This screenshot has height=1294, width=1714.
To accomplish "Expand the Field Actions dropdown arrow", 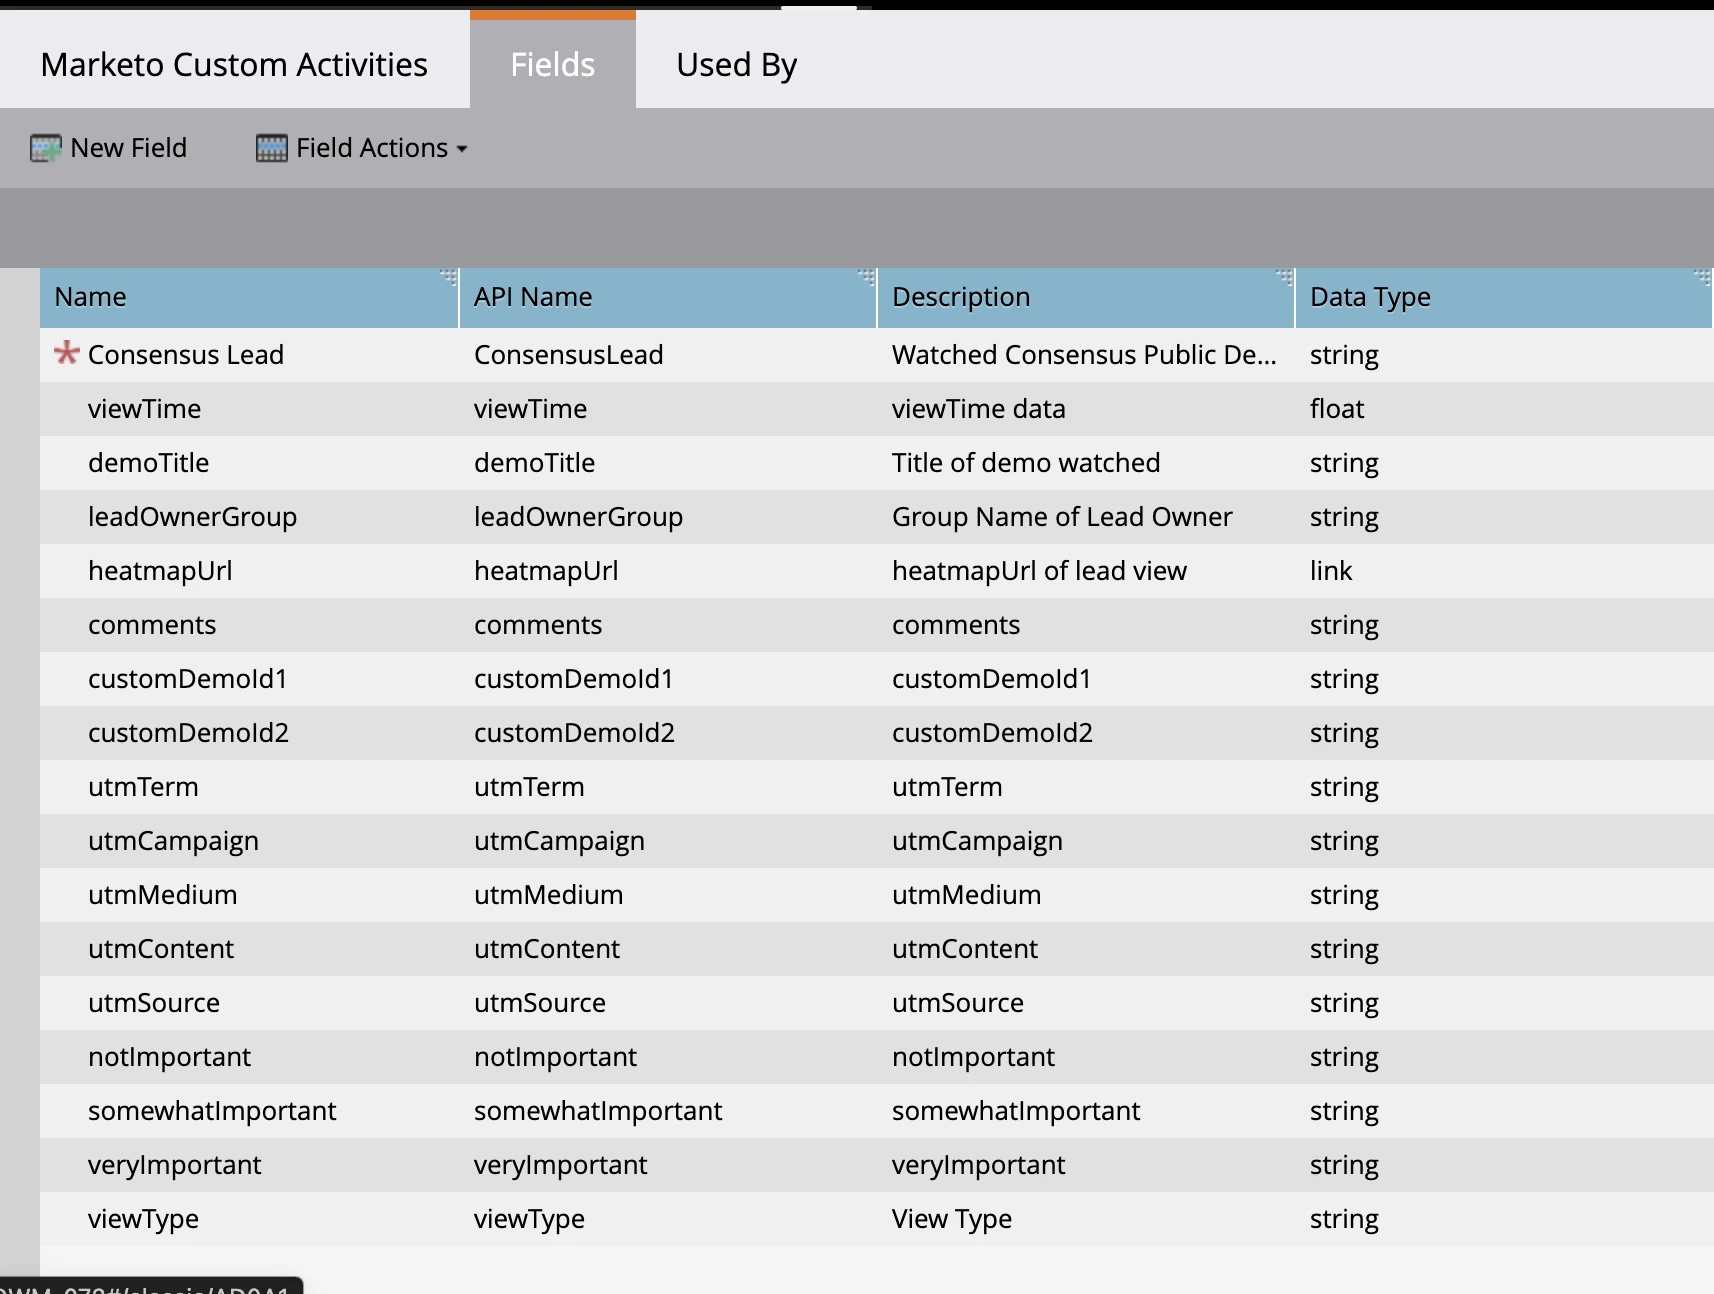I will [x=462, y=149].
